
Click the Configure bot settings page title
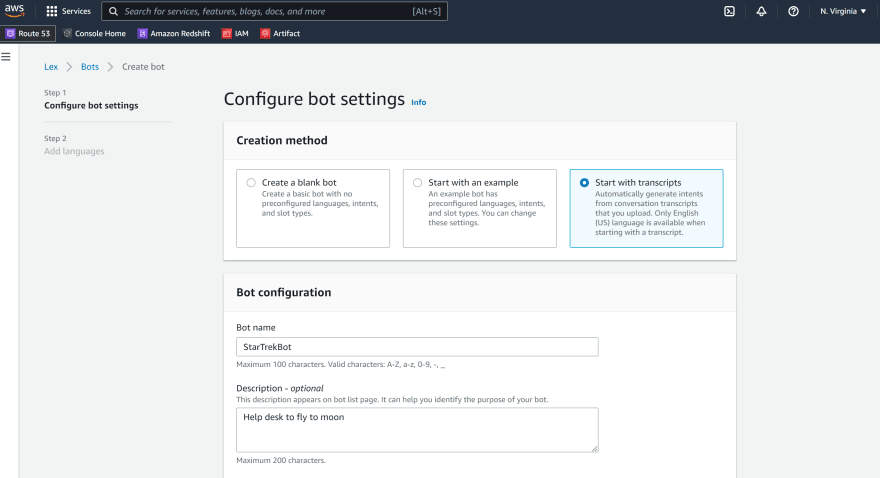pos(314,99)
